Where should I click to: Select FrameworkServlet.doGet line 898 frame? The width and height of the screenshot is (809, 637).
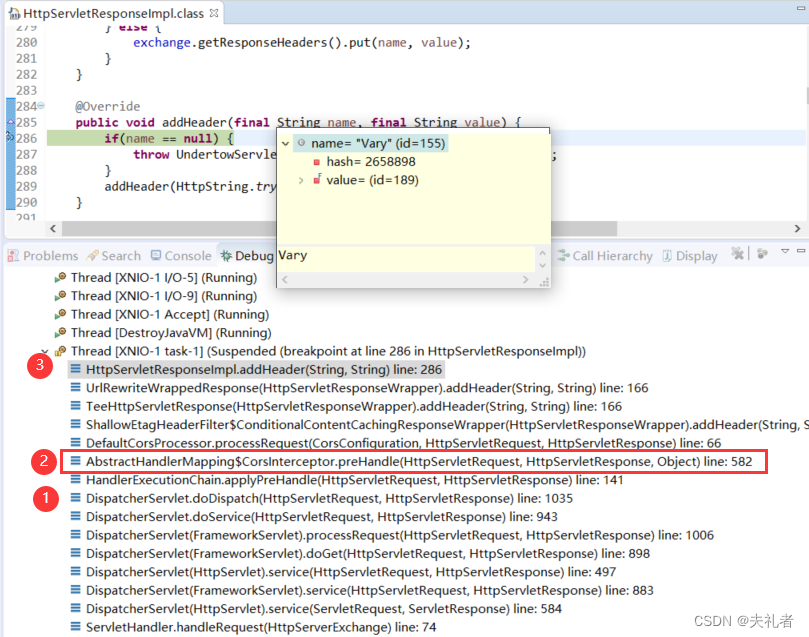tap(368, 553)
